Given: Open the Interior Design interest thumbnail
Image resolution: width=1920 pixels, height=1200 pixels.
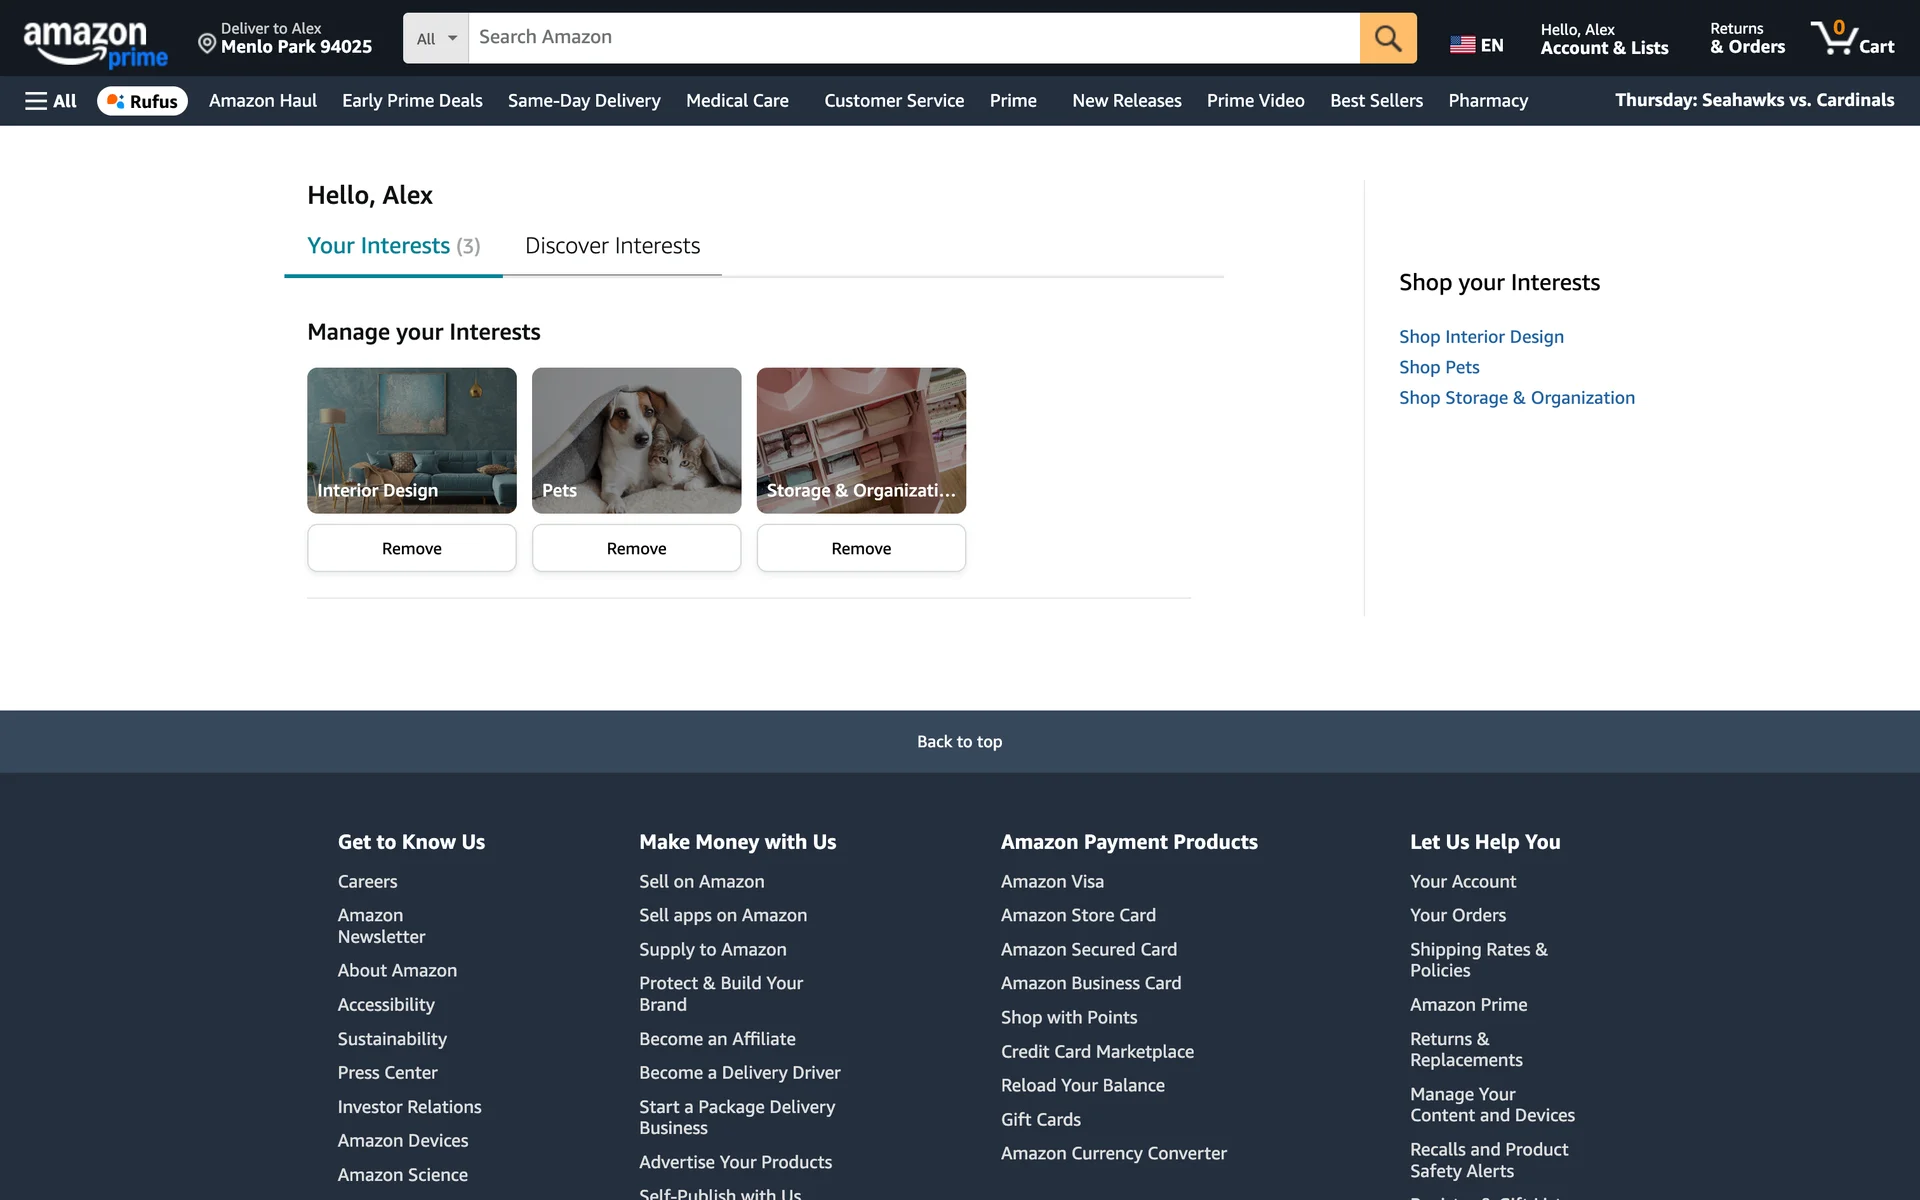Looking at the screenshot, I should 411,440.
